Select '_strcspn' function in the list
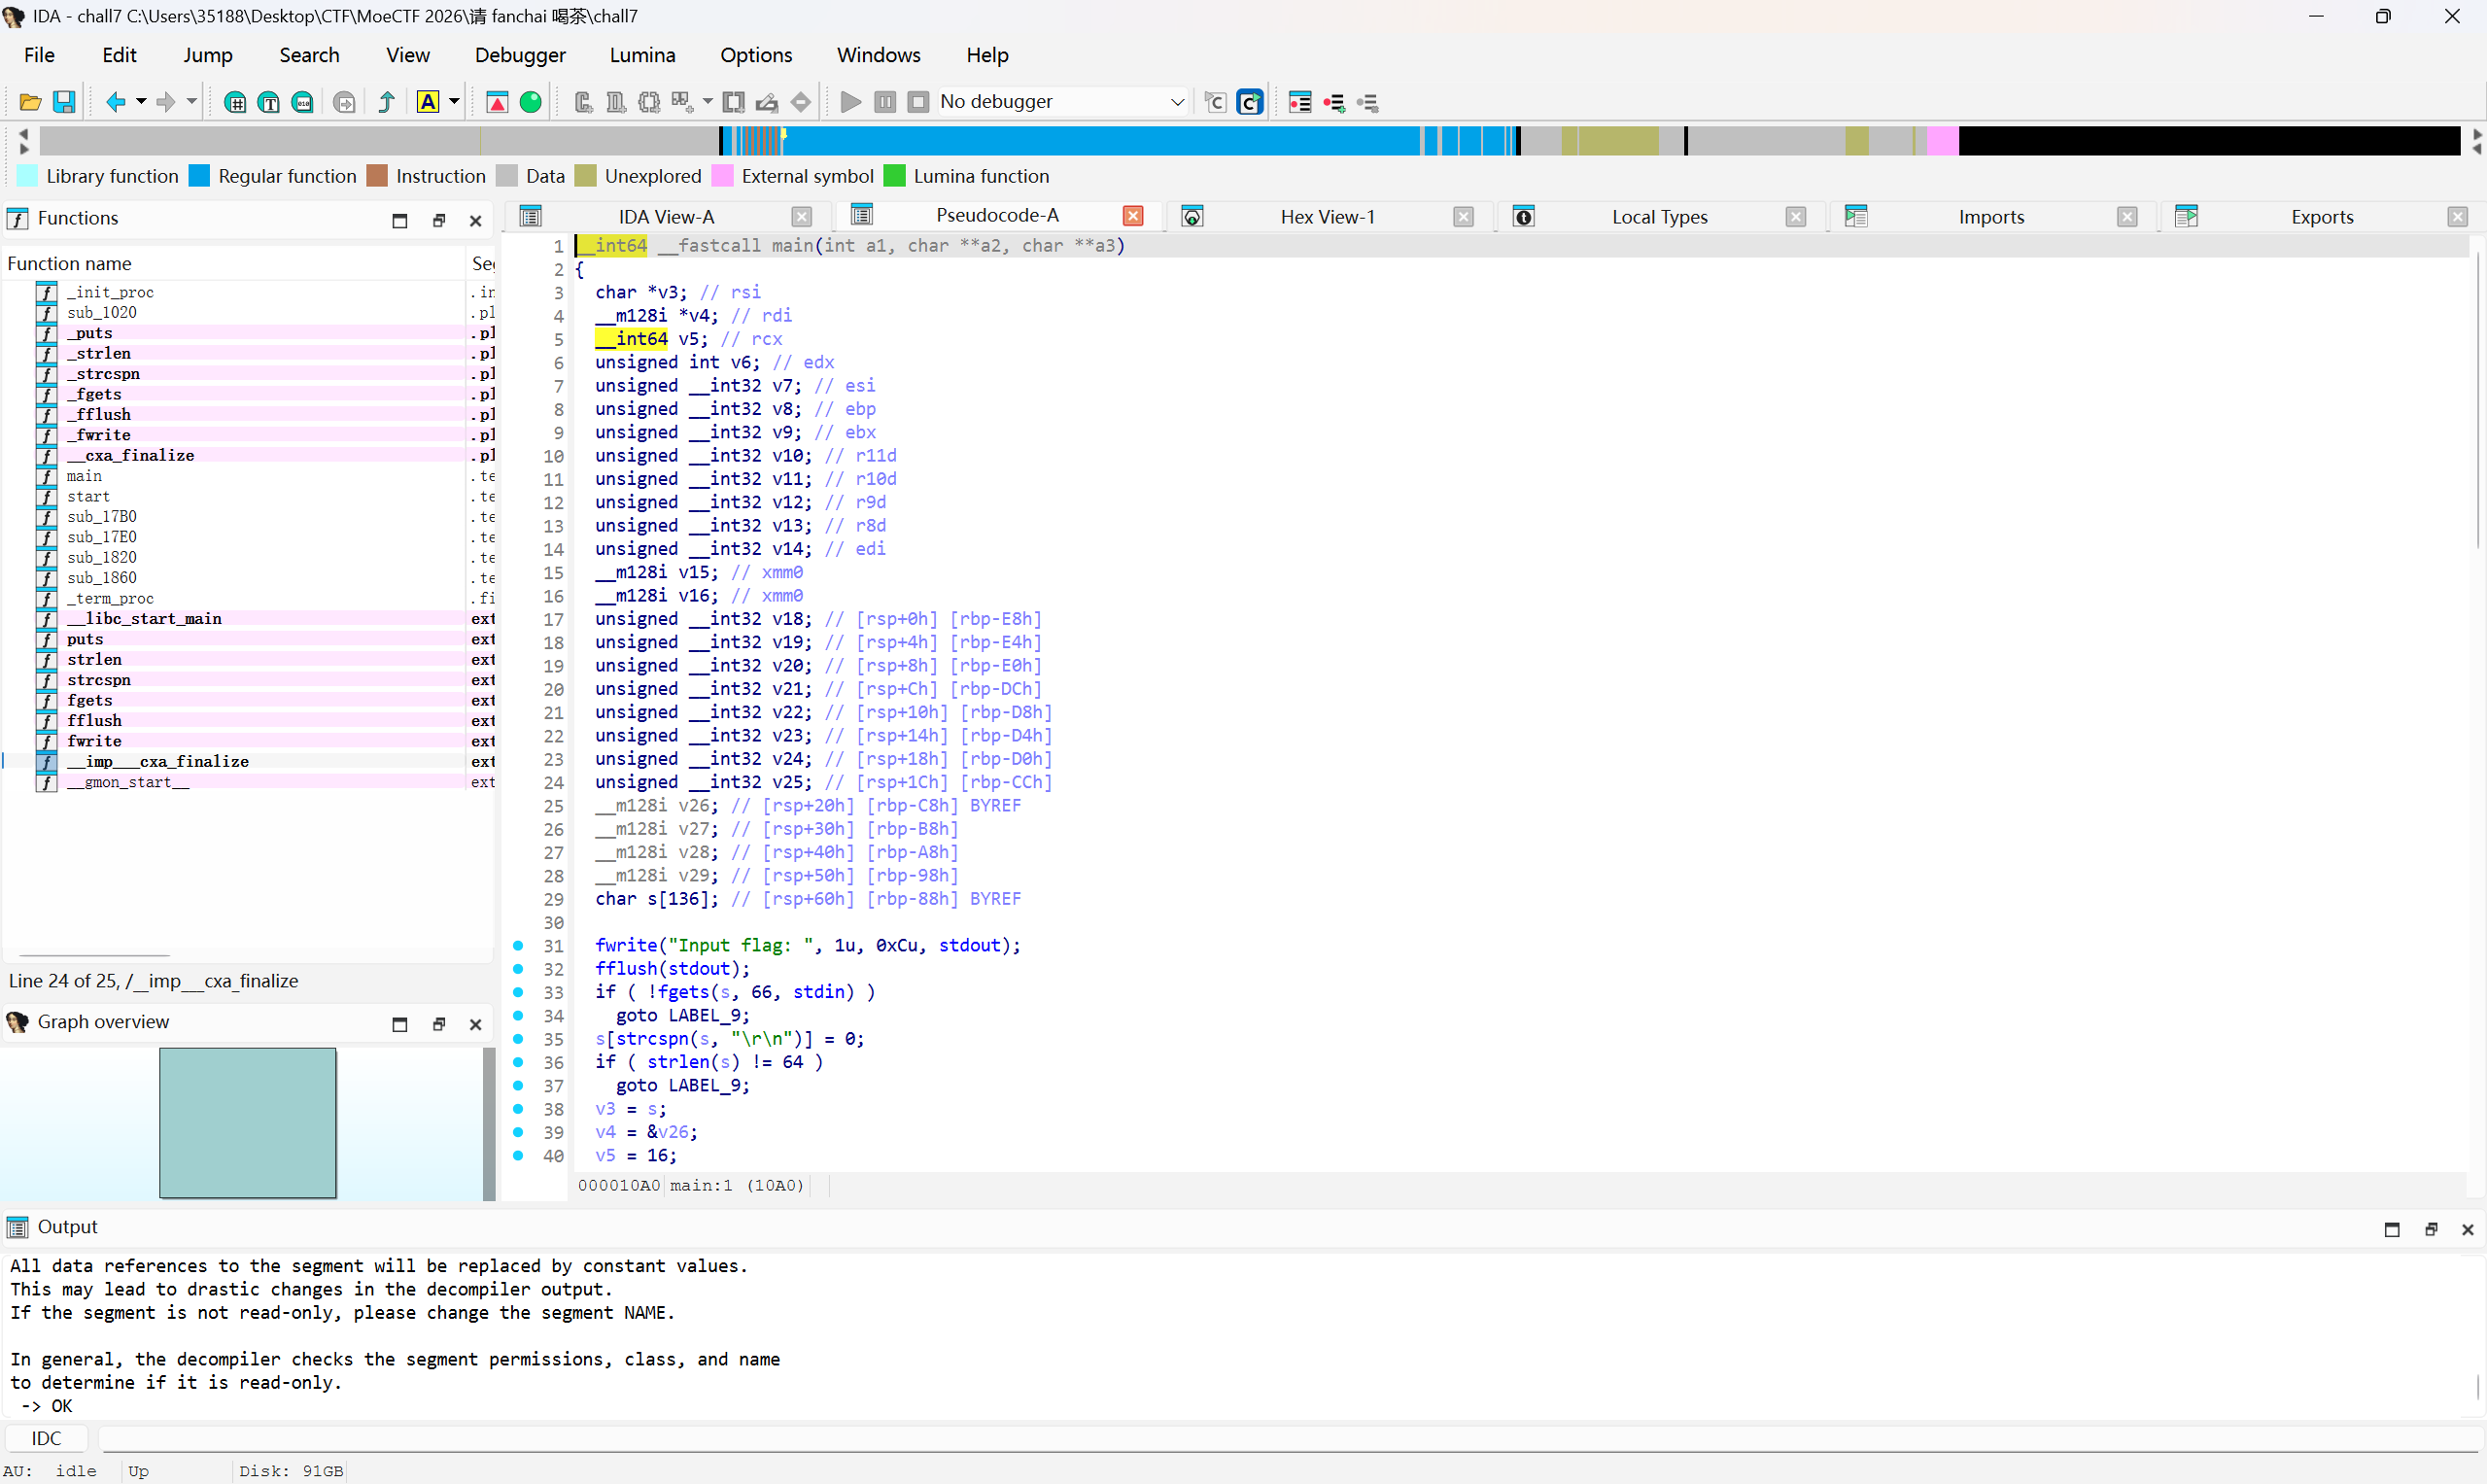 [x=103, y=374]
